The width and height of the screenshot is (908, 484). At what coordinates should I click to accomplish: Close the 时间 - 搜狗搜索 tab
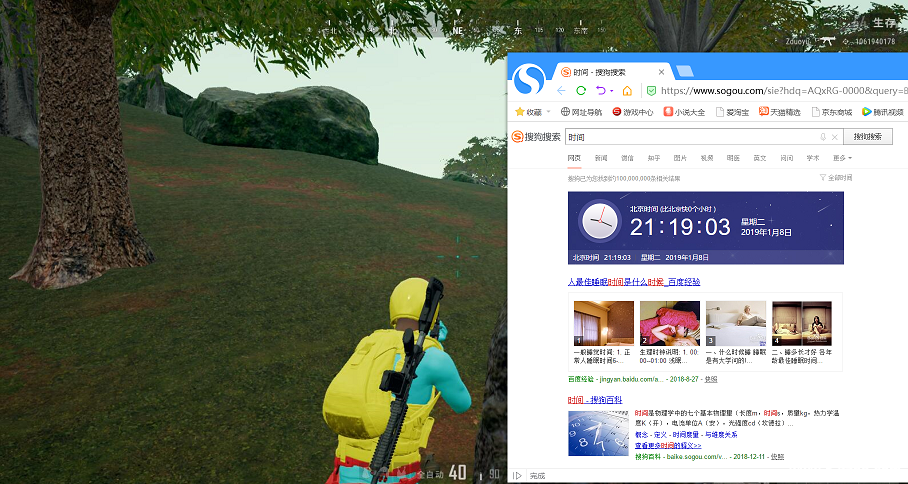661,72
